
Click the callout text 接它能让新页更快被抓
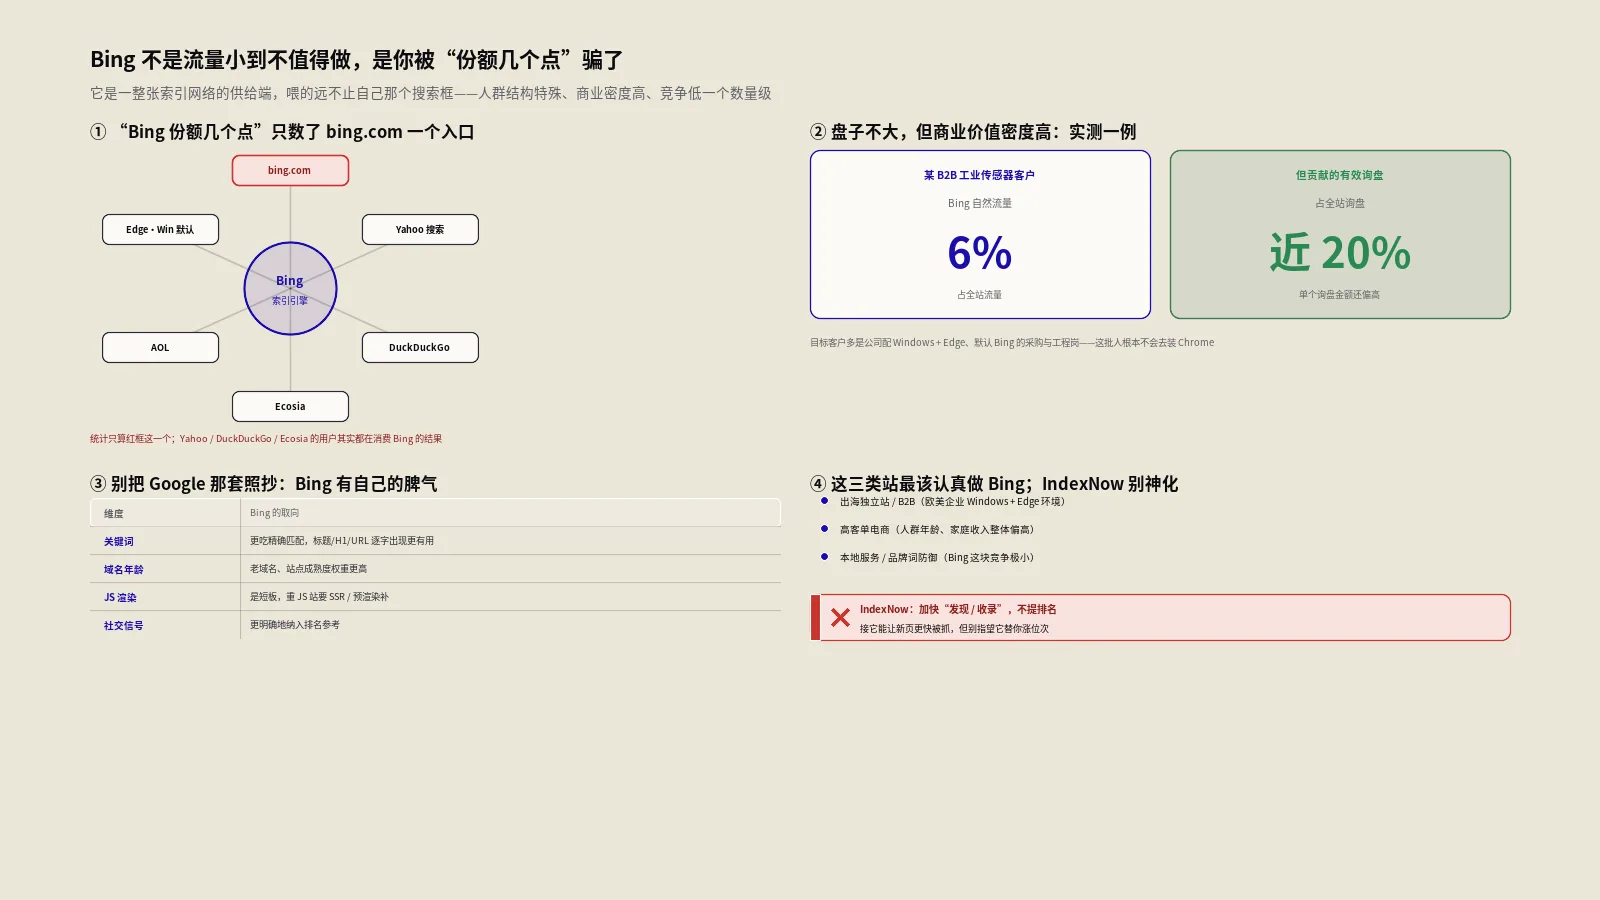coord(955,629)
